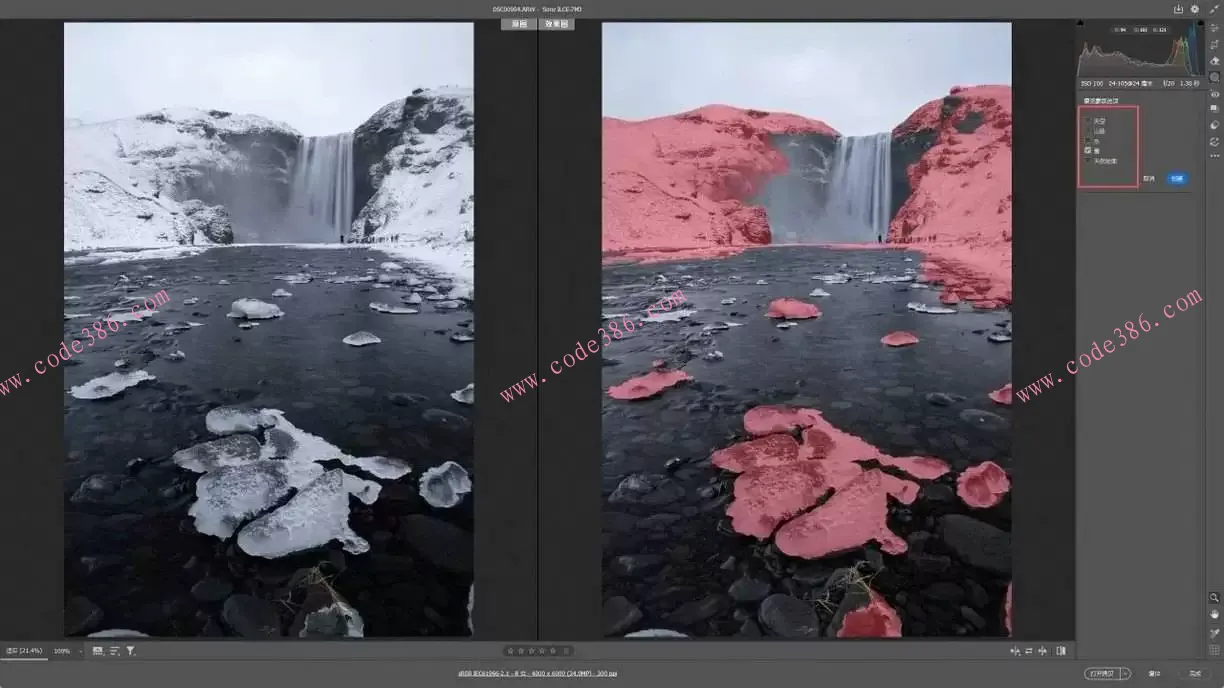Enable the 天然地面 (Natural ground) checkbox

coord(1088,161)
